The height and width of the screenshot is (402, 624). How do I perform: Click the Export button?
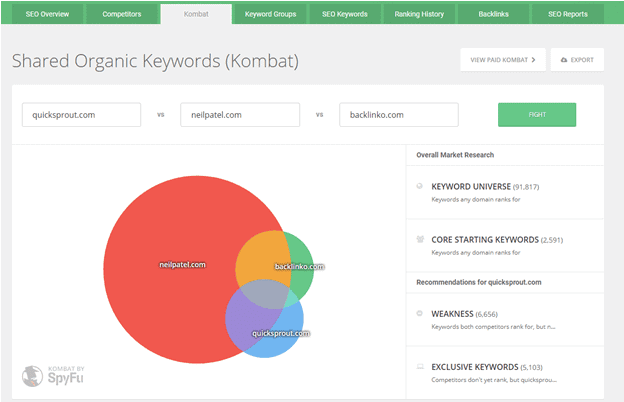(x=577, y=60)
